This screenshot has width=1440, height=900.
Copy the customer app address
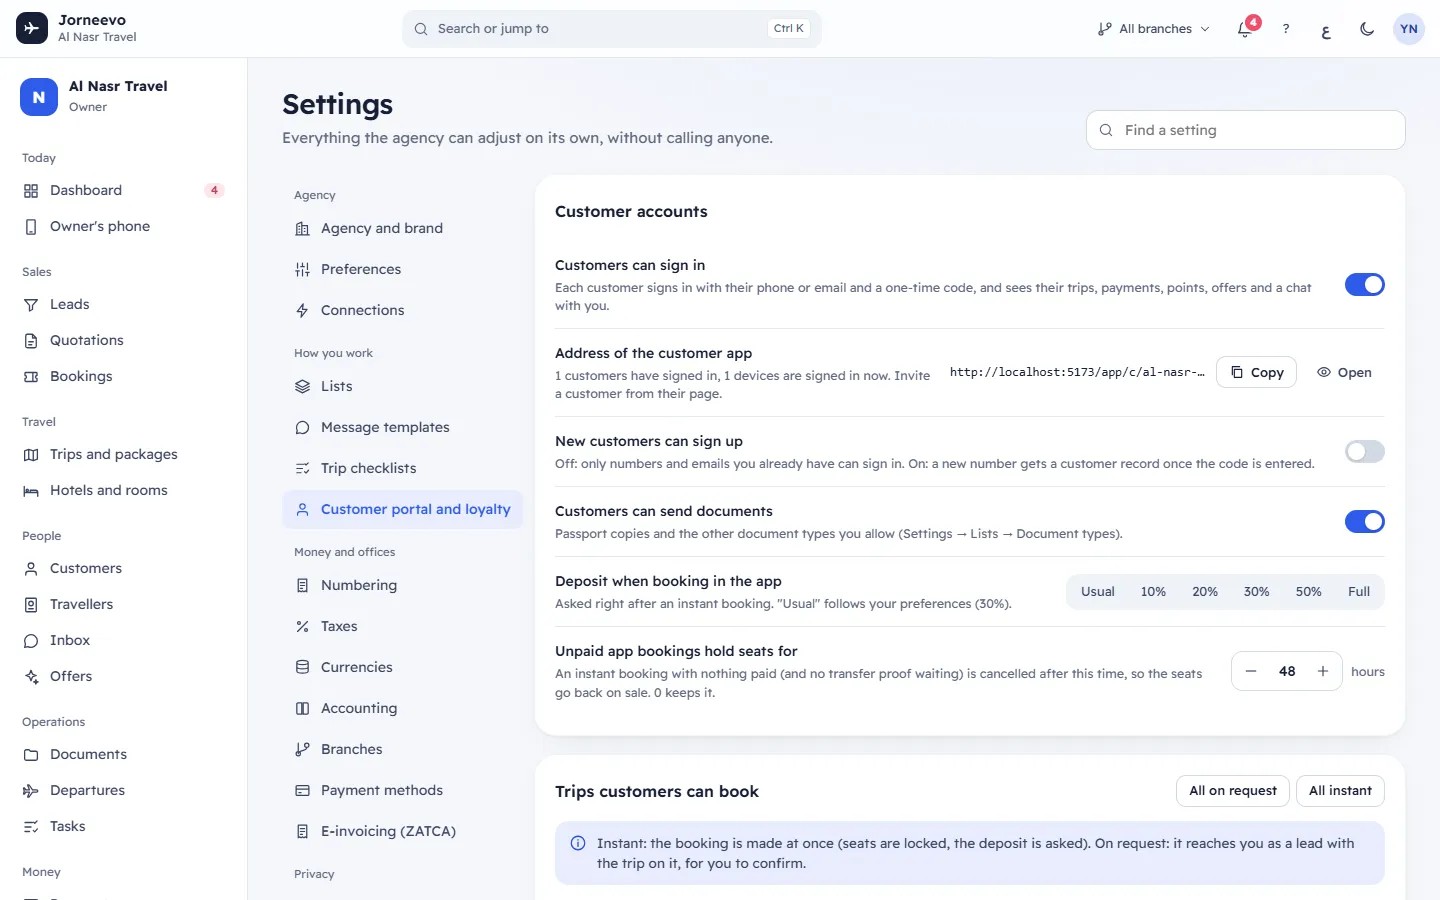coord(1256,372)
